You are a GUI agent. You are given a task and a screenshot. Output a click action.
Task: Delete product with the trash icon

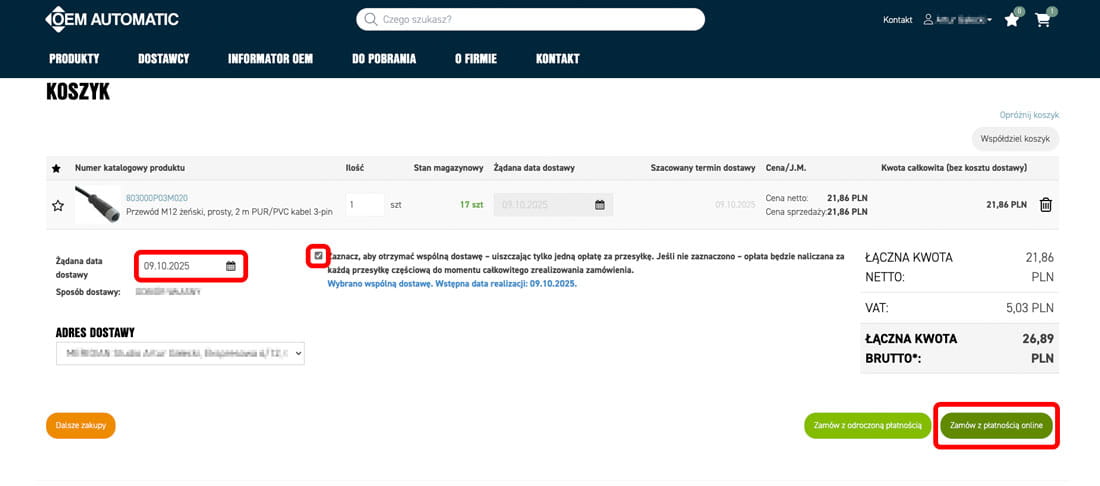point(1046,205)
